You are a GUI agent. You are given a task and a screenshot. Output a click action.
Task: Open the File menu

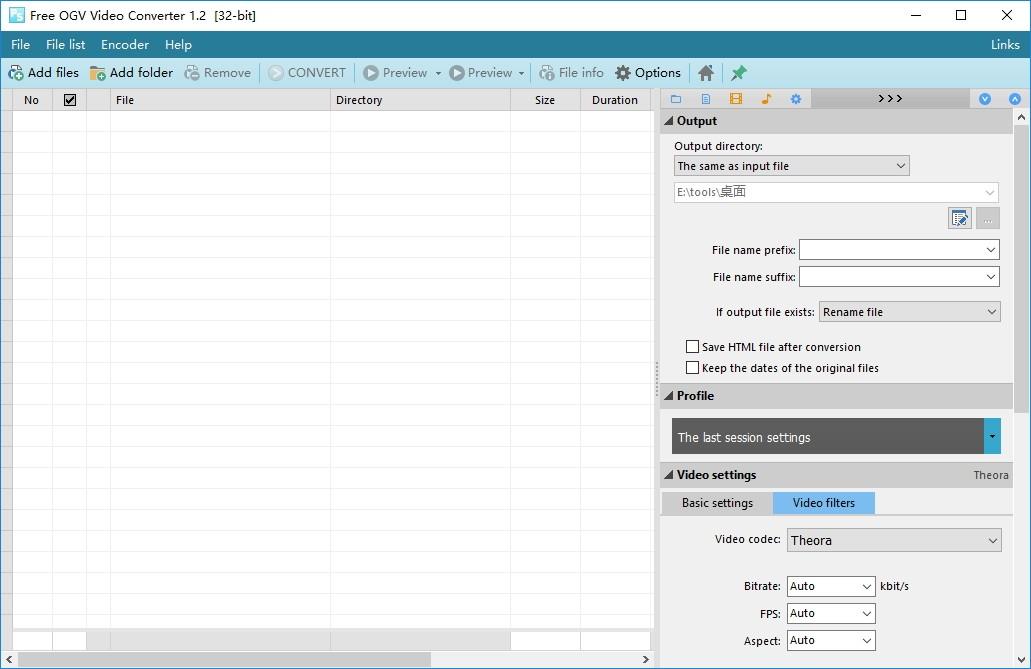(x=20, y=45)
